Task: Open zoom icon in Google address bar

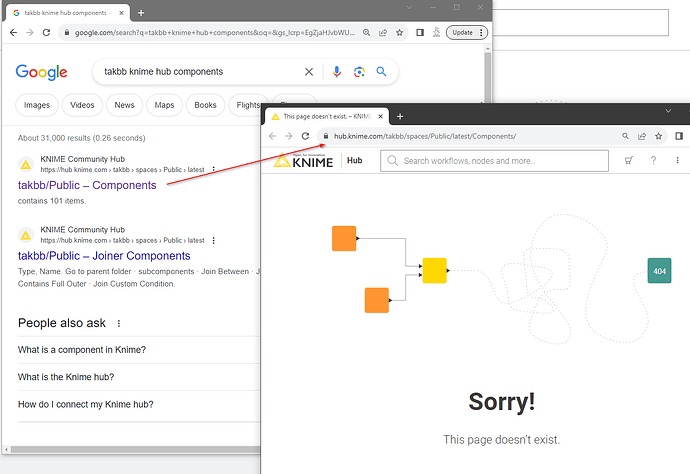Action: 366,33
